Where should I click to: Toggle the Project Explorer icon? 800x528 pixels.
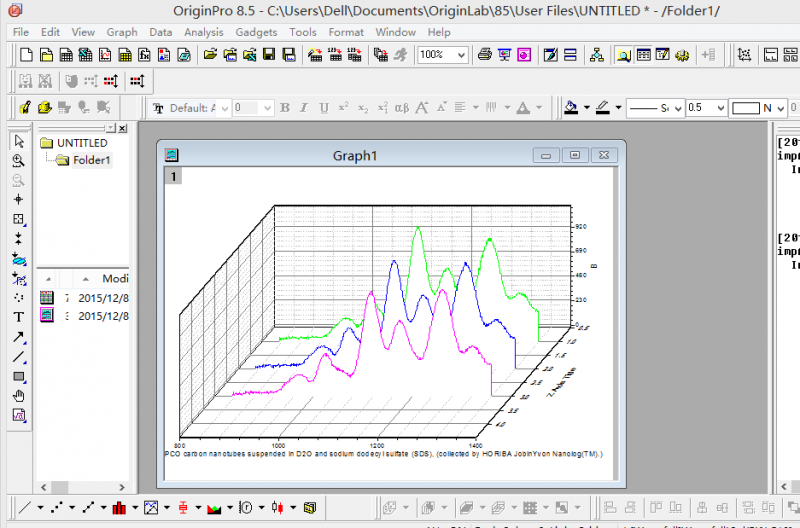tap(623, 55)
